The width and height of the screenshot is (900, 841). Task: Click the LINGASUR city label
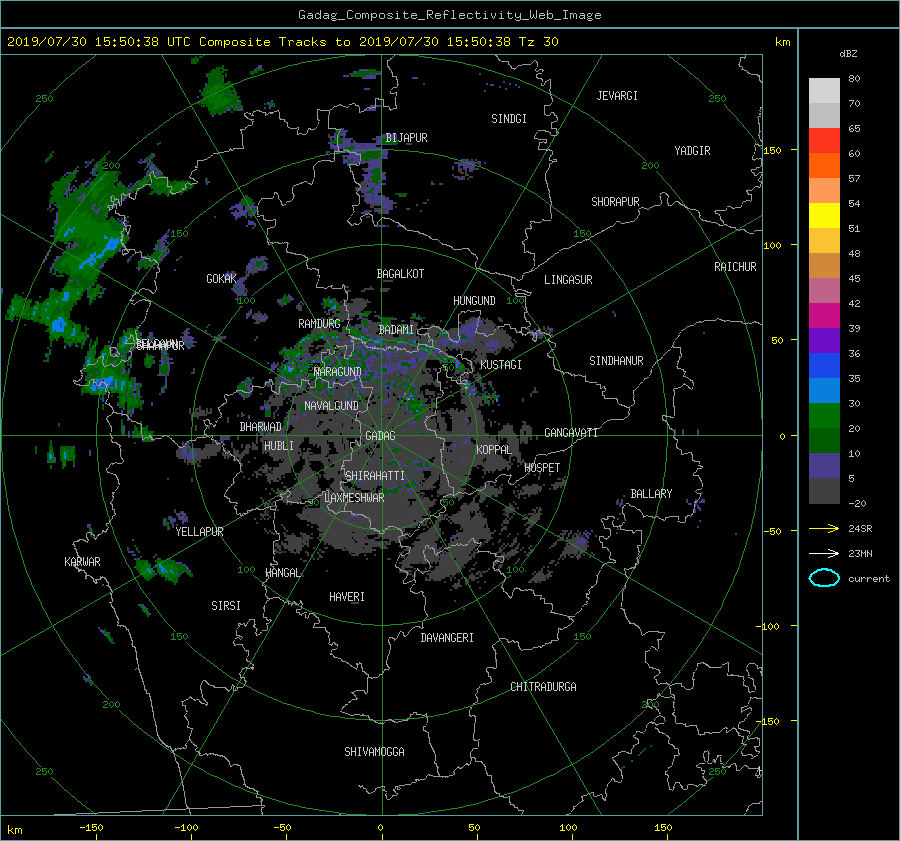pyautogui.click(x=568, y=280)
